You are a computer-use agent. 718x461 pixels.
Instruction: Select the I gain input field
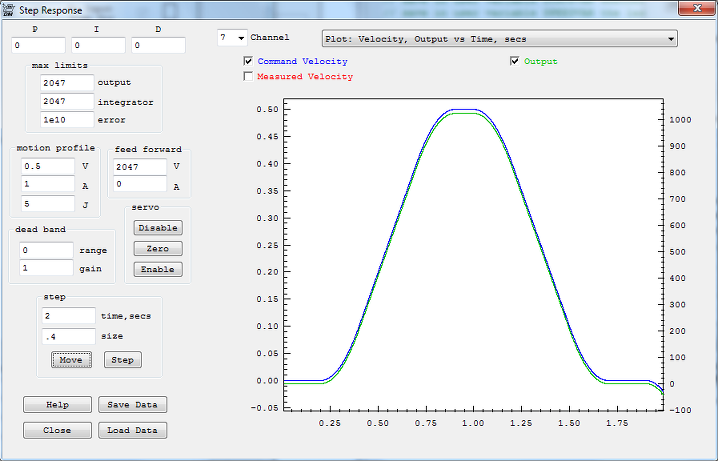point(98,46)
